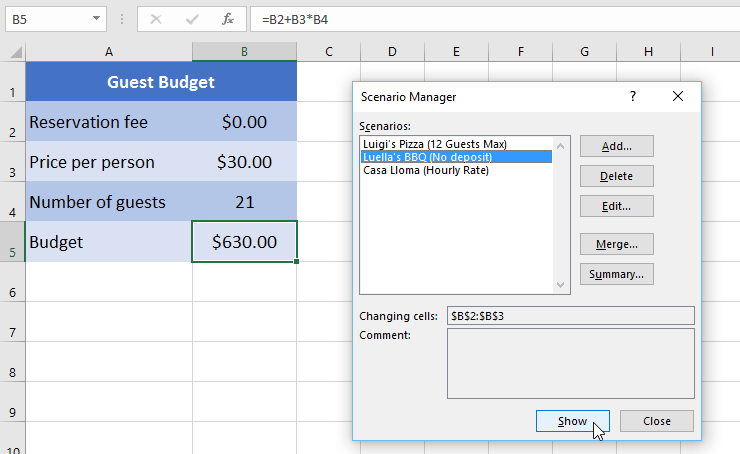Click the Insert Function fx icon
Viewport: 740px width, 454px height.
click(228, 19)
